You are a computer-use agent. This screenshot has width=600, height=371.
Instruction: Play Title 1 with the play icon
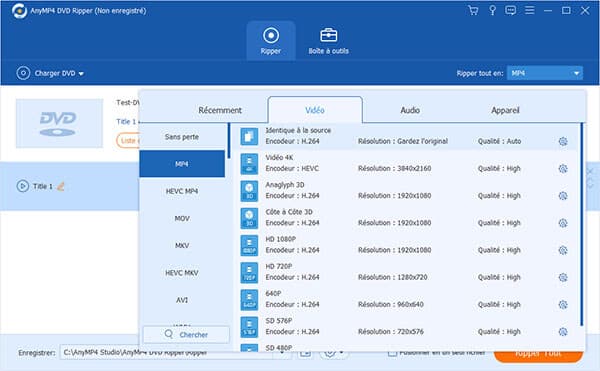coord(23,186)
